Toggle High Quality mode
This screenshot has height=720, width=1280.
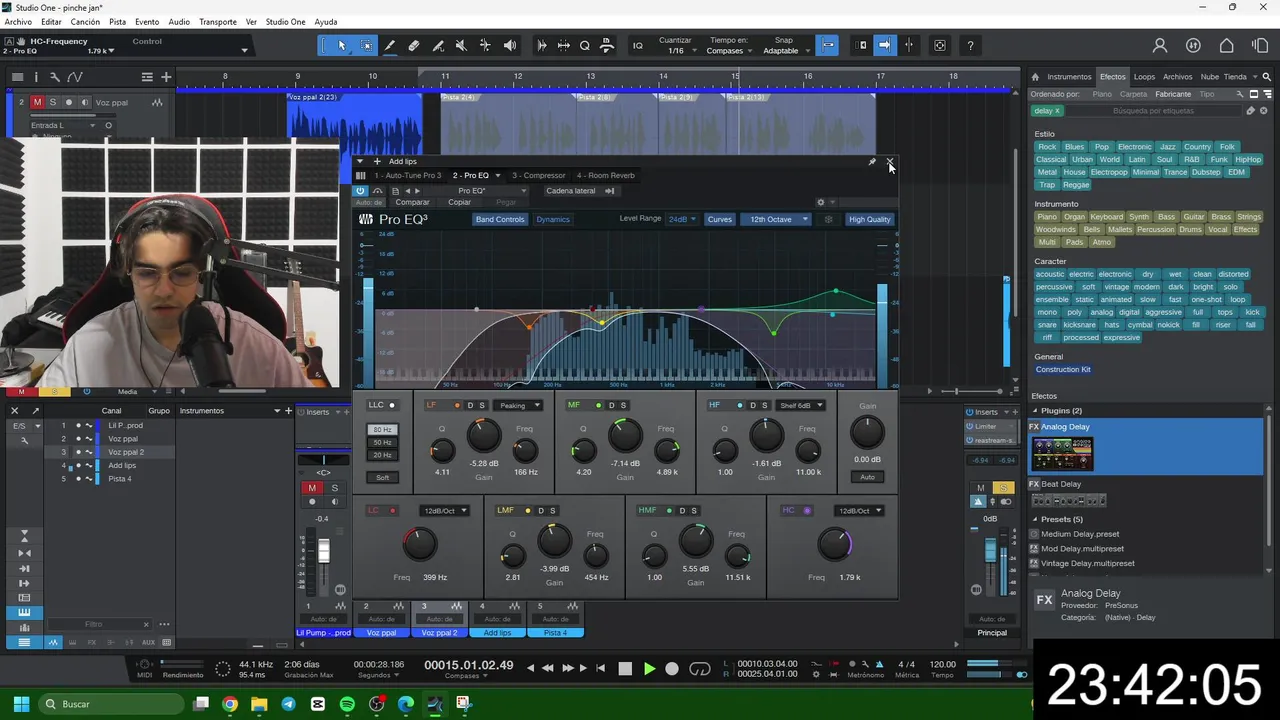[869, 219]
